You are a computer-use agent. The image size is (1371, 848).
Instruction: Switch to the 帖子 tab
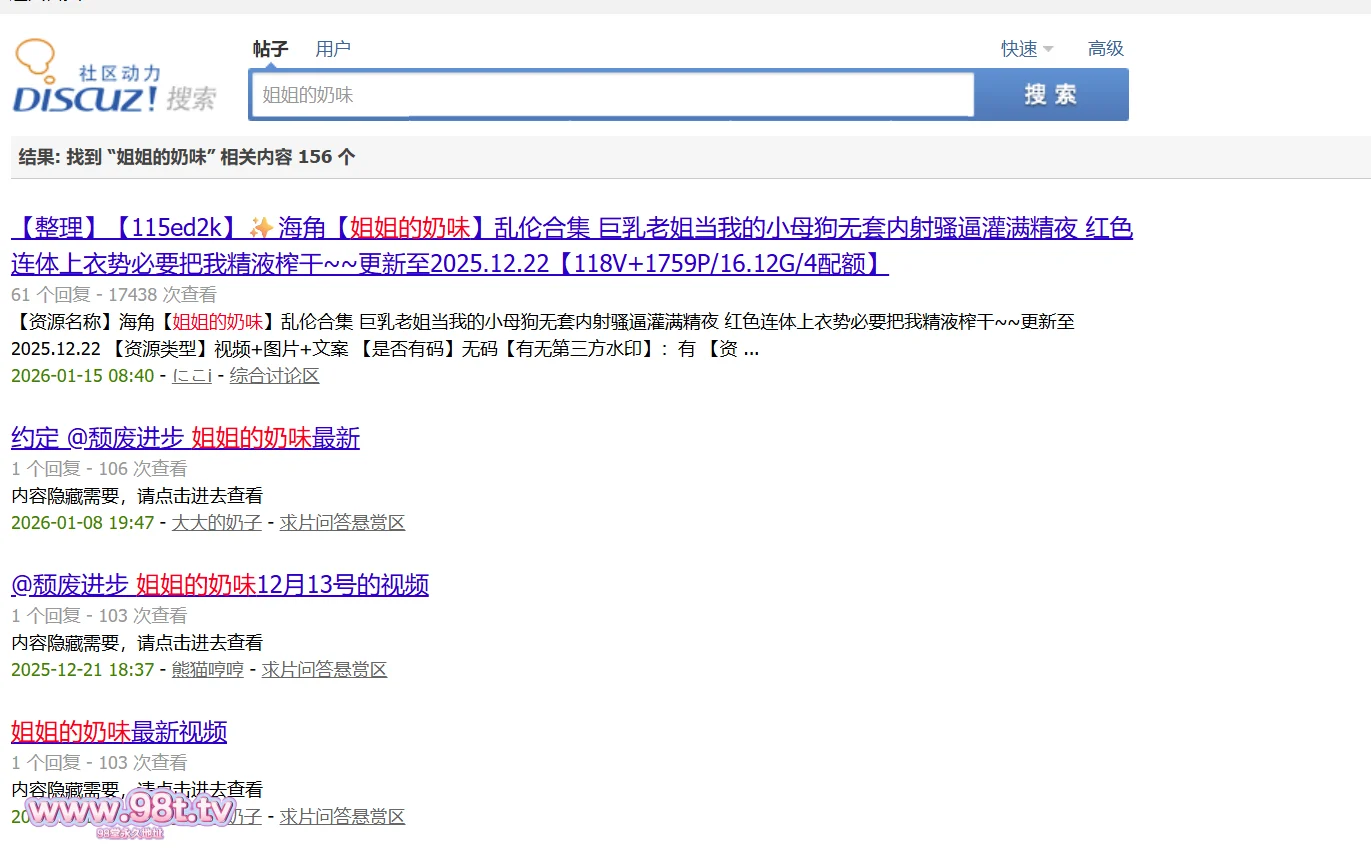[270, 49]
